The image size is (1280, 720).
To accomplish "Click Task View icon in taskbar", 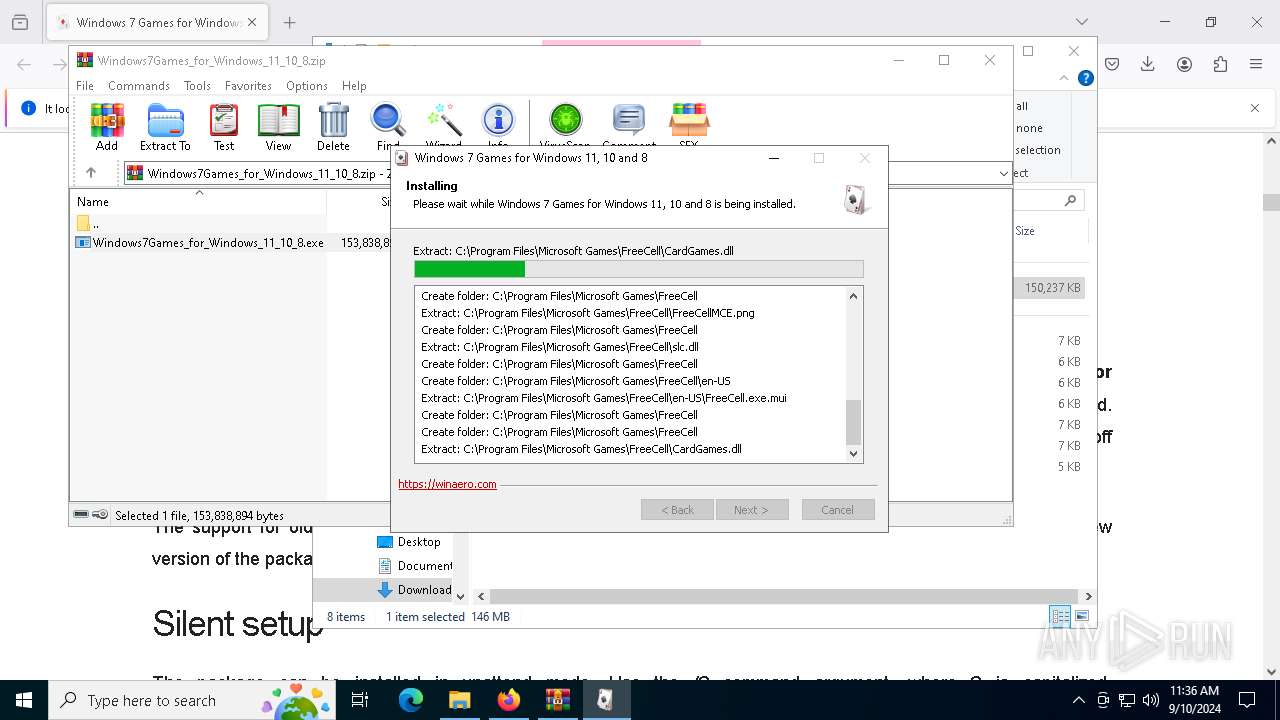I will 361,700.
